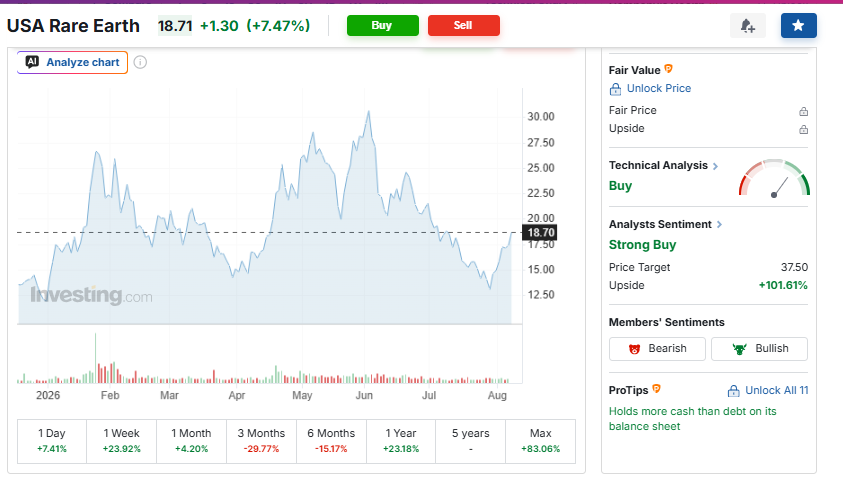Expand Analysts Sentiment via its chevron

719,225
